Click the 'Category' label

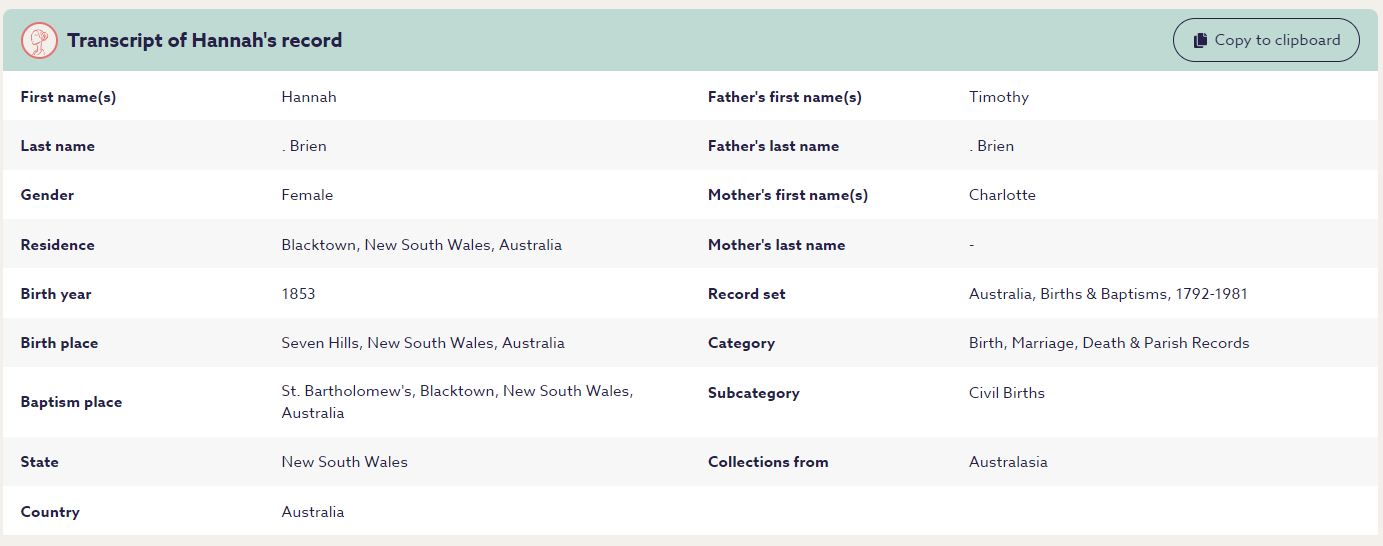[x=741, y=343]
